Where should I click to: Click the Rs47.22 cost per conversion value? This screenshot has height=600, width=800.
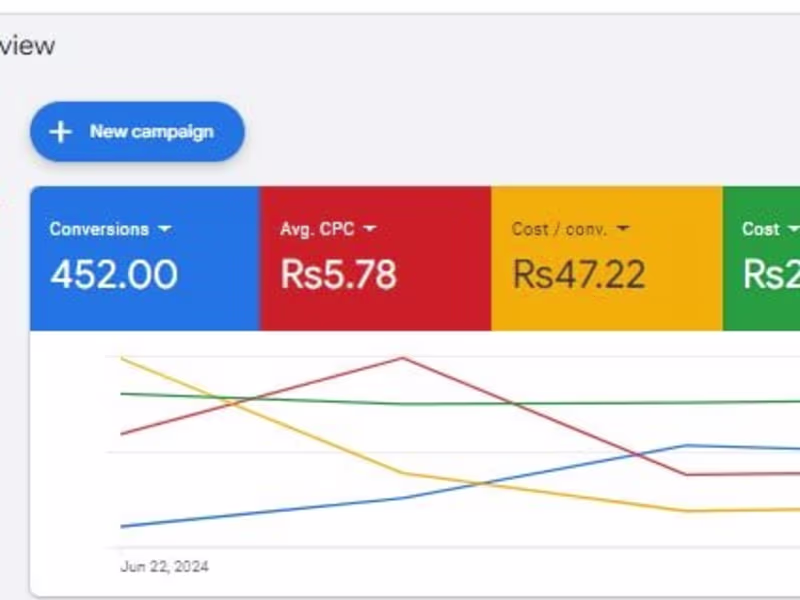[x=578, y=274]
